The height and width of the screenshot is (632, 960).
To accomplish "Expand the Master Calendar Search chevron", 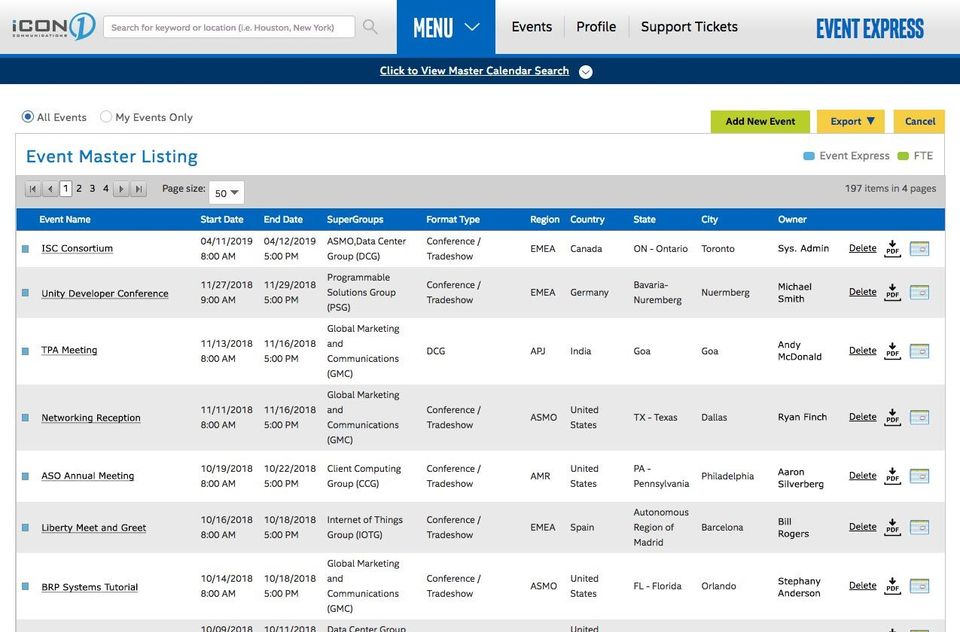I will pyautogui.click(x=586, y=72).
